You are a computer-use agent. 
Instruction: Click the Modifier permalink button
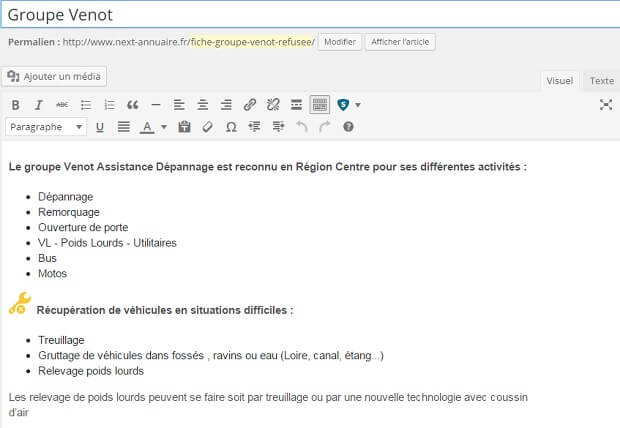click(x=340, y=42)
